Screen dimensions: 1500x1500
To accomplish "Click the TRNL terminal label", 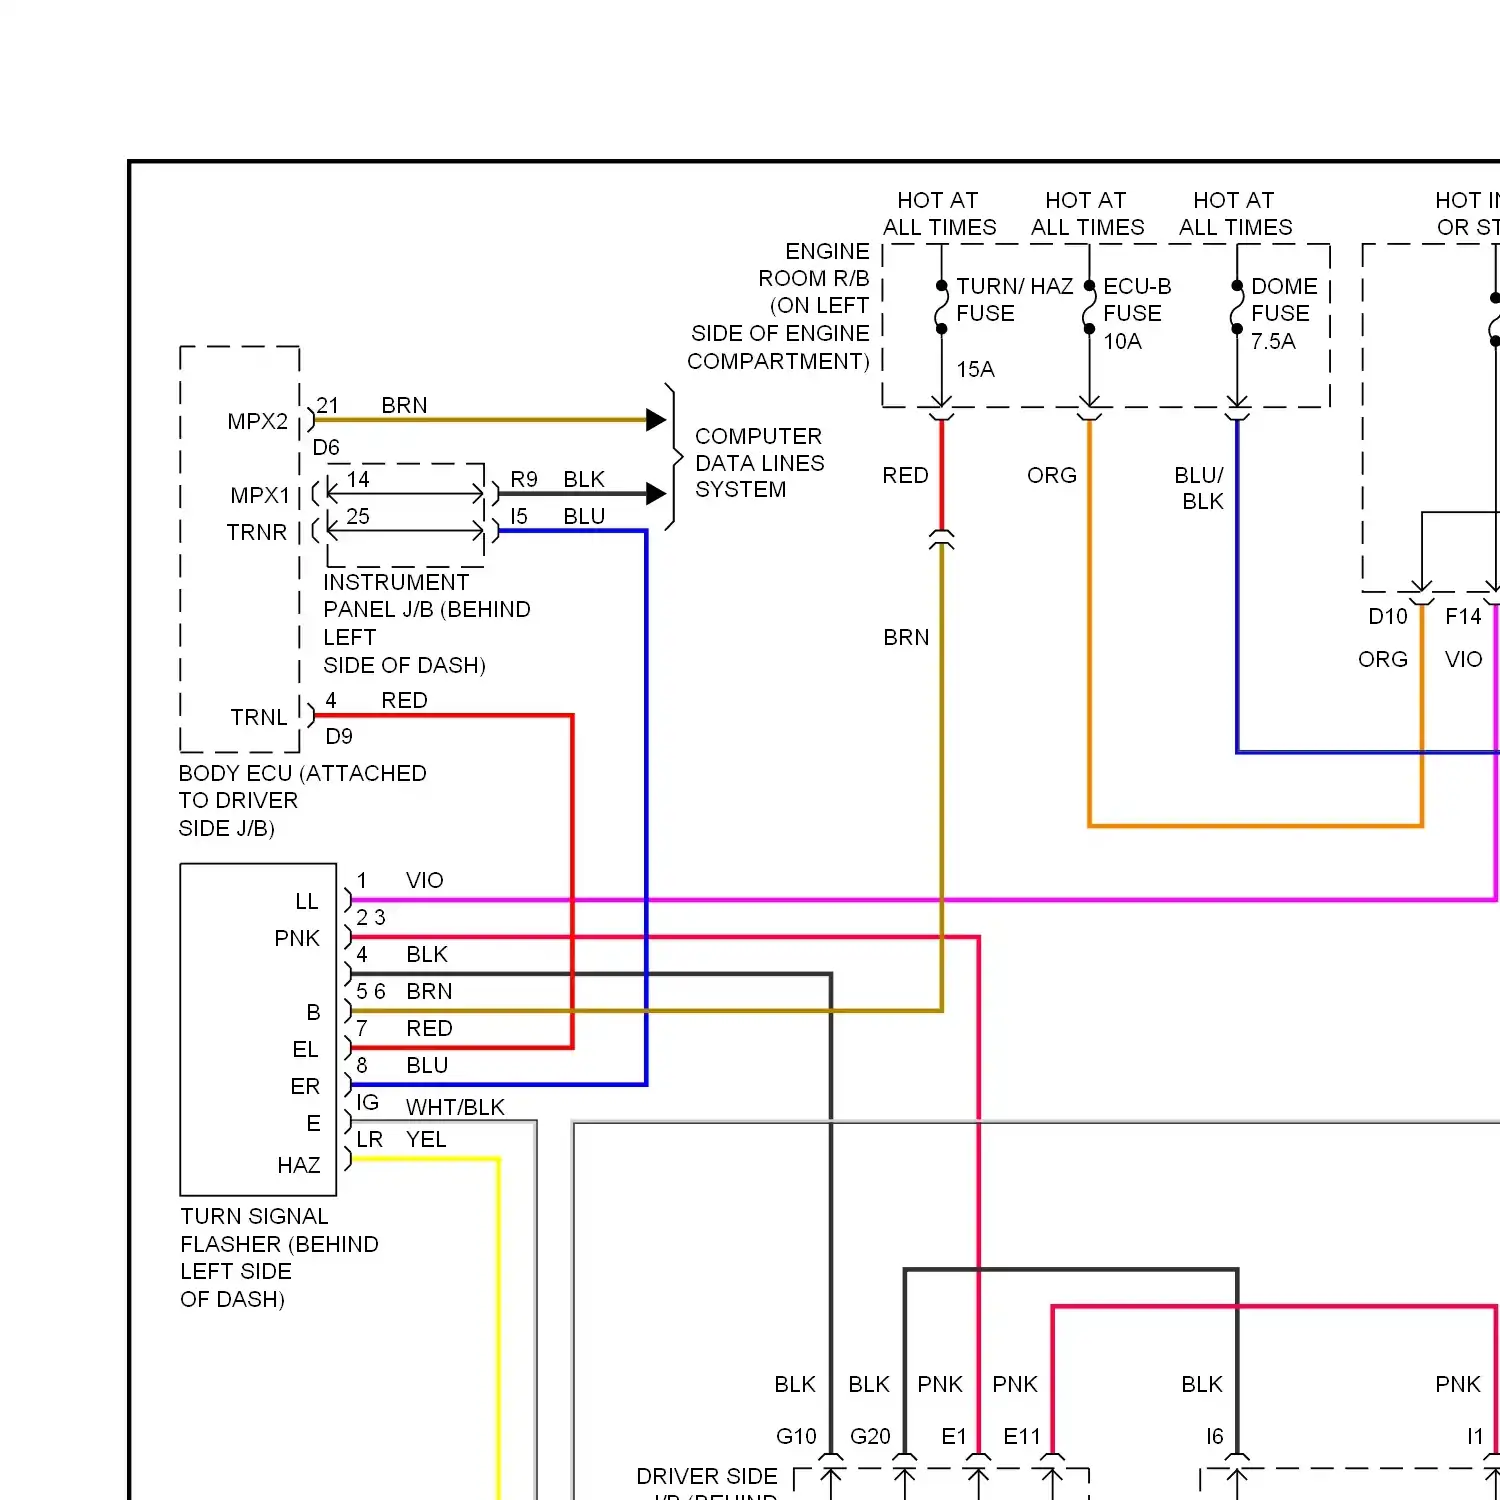I will tap(259, 717).
